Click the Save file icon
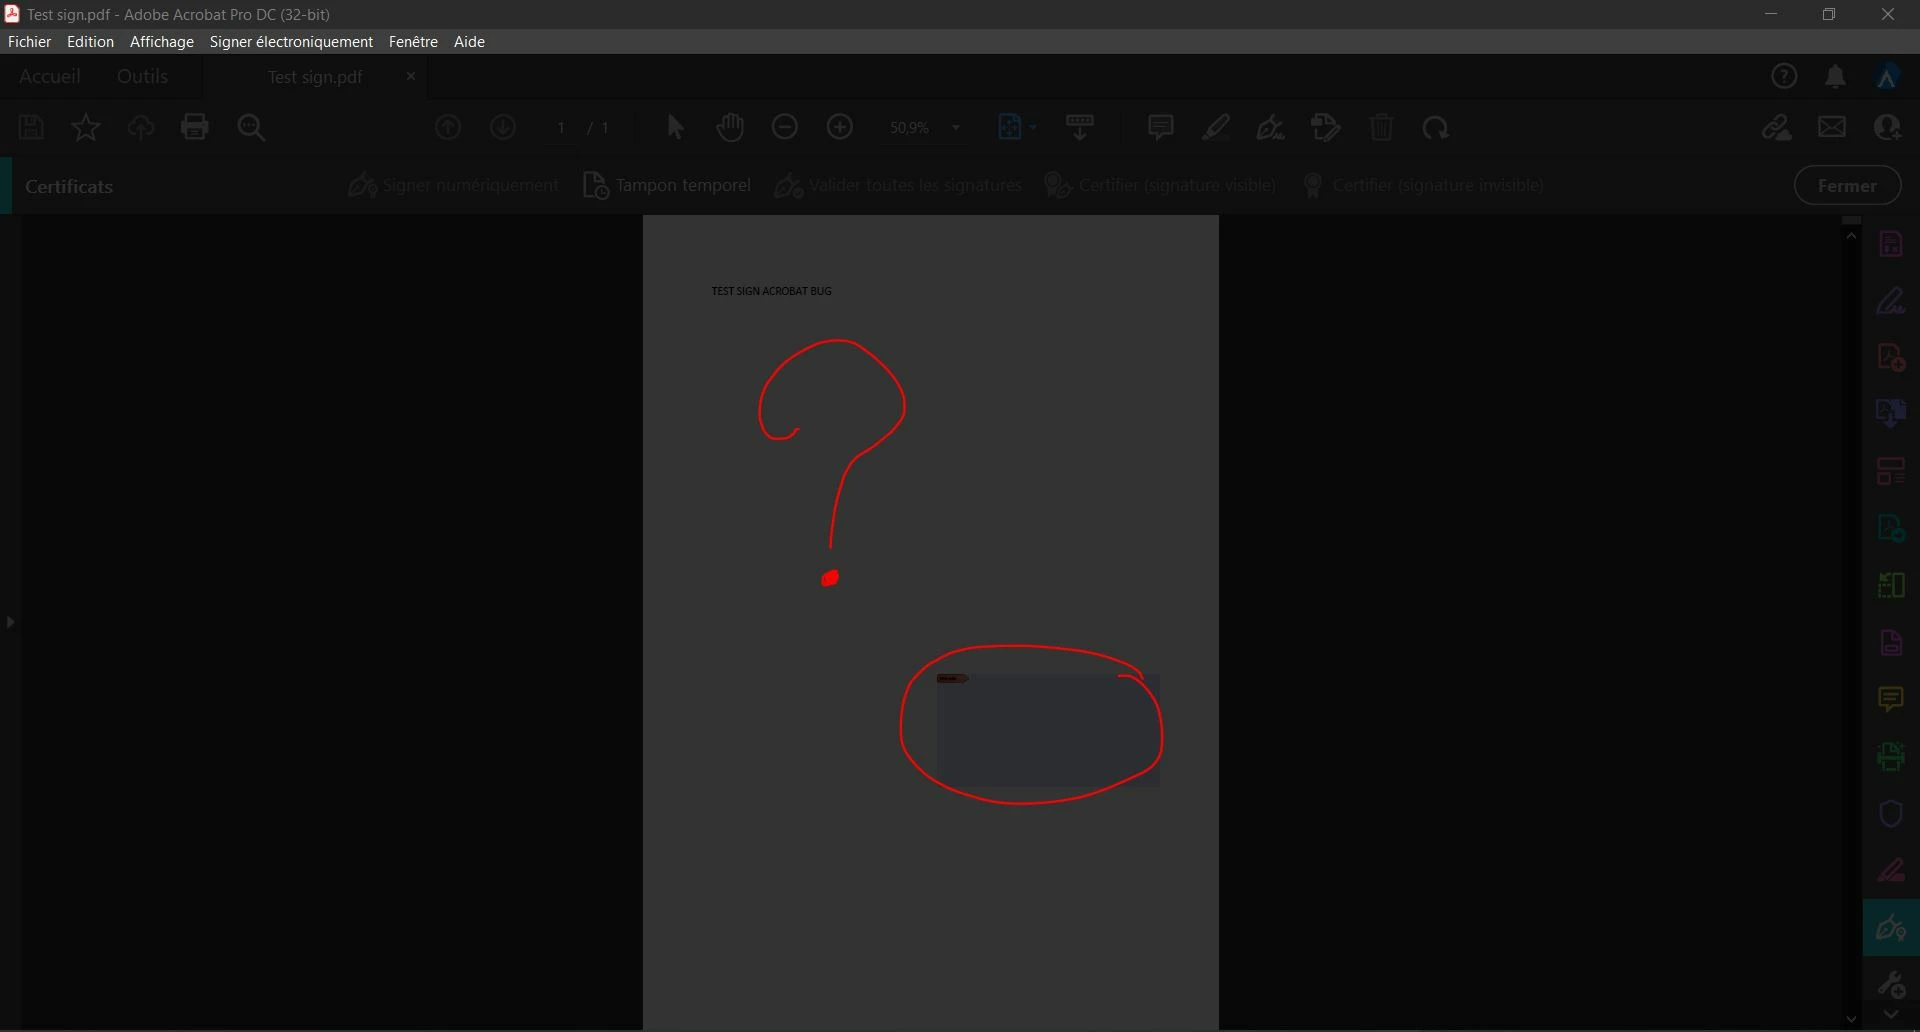Image resolution: width=1920 pixels, height=1032 pixels. pos(31,127)
